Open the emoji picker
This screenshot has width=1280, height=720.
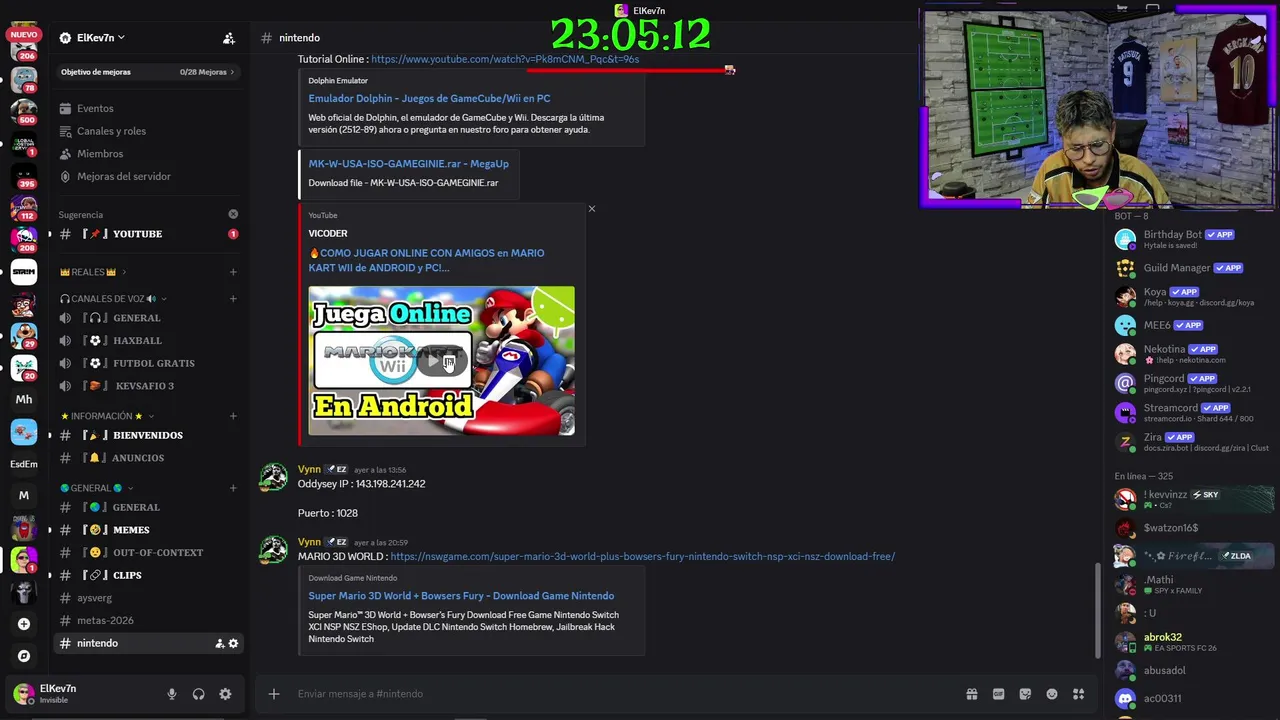pos(1052,694)
